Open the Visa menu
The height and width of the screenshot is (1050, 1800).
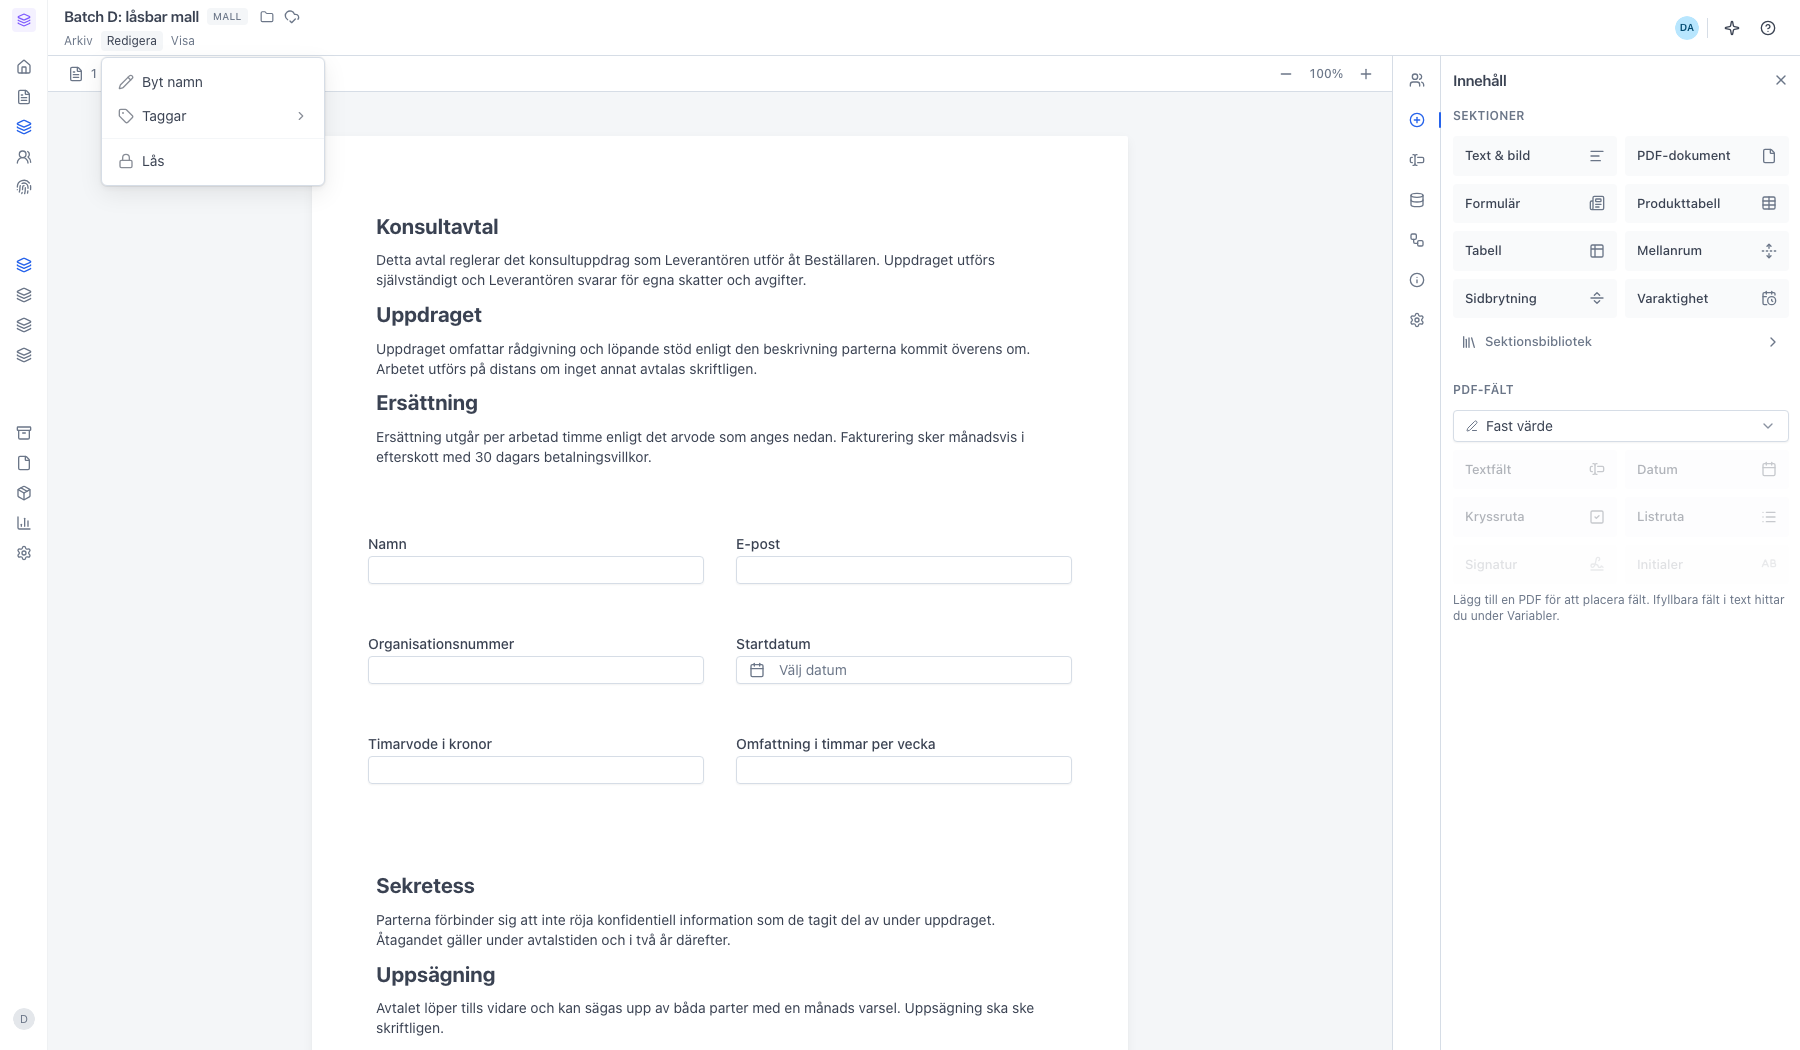(183, 41)
